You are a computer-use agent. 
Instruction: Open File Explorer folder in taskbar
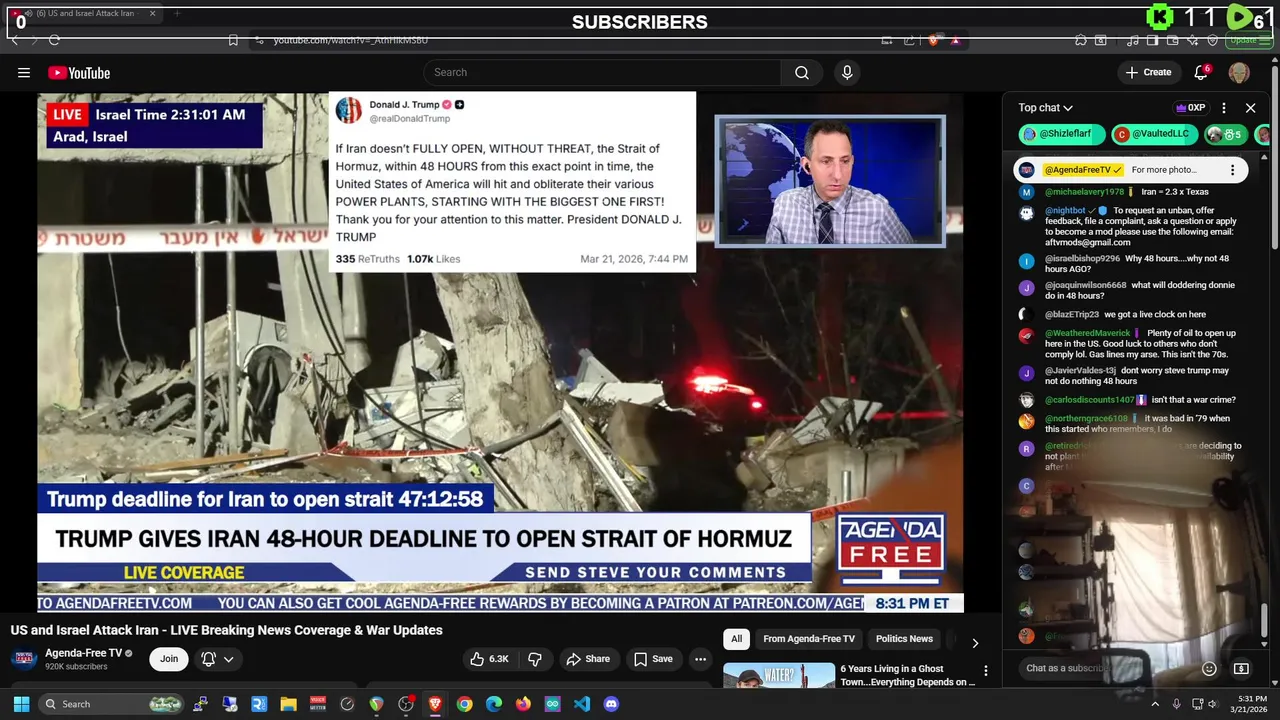click(288, 704)
